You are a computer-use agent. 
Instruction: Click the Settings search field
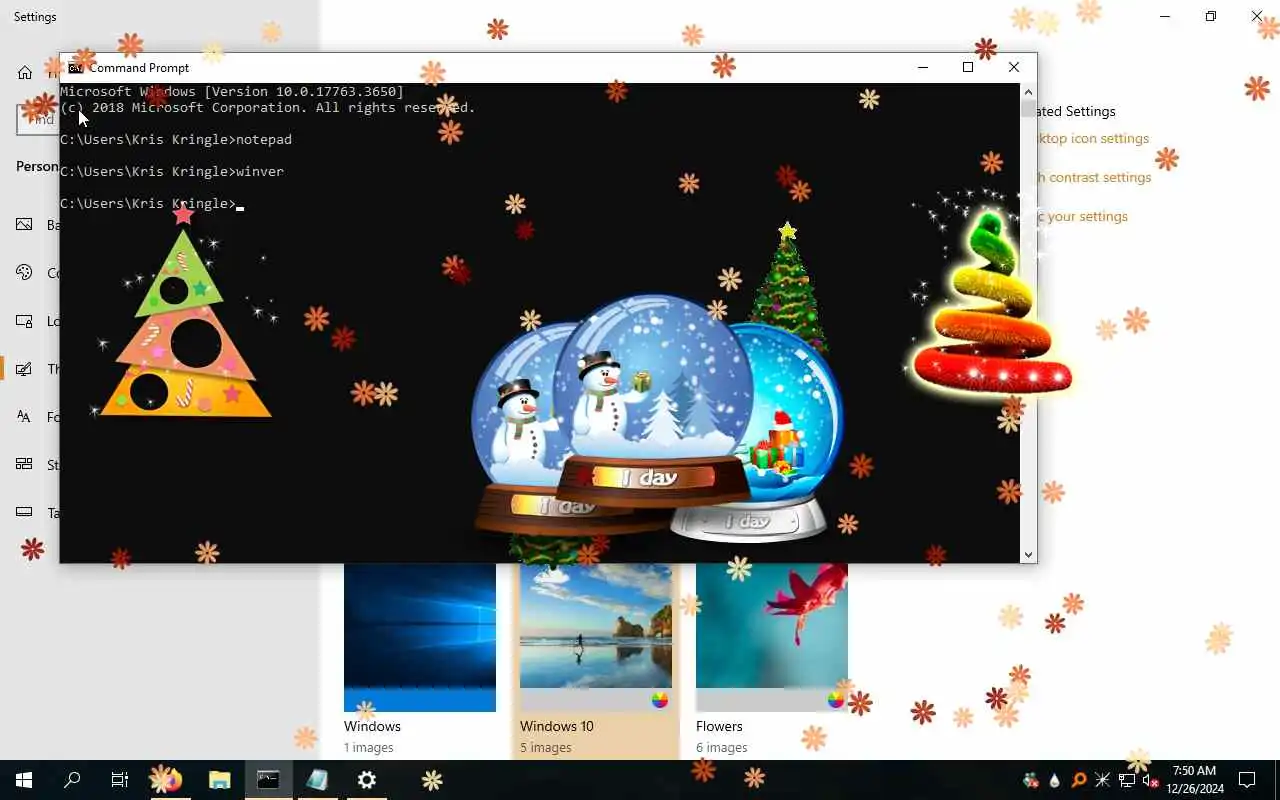[x=38, y=120]
